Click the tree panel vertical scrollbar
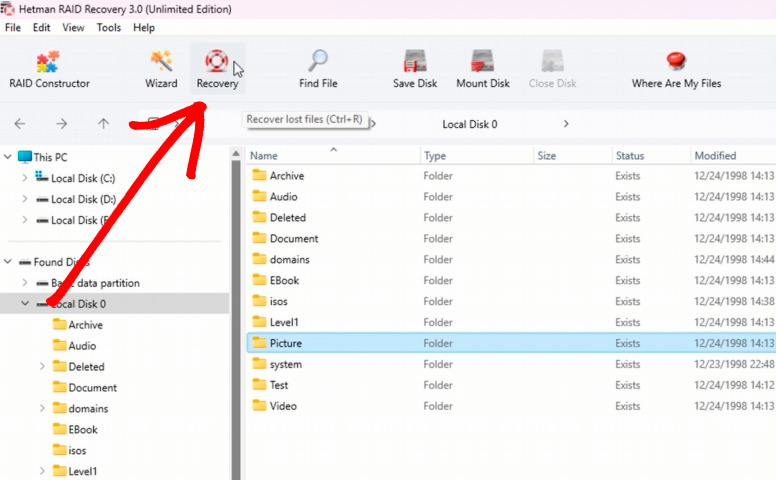This screenshot has width=776, height=480. pos(236,319)
